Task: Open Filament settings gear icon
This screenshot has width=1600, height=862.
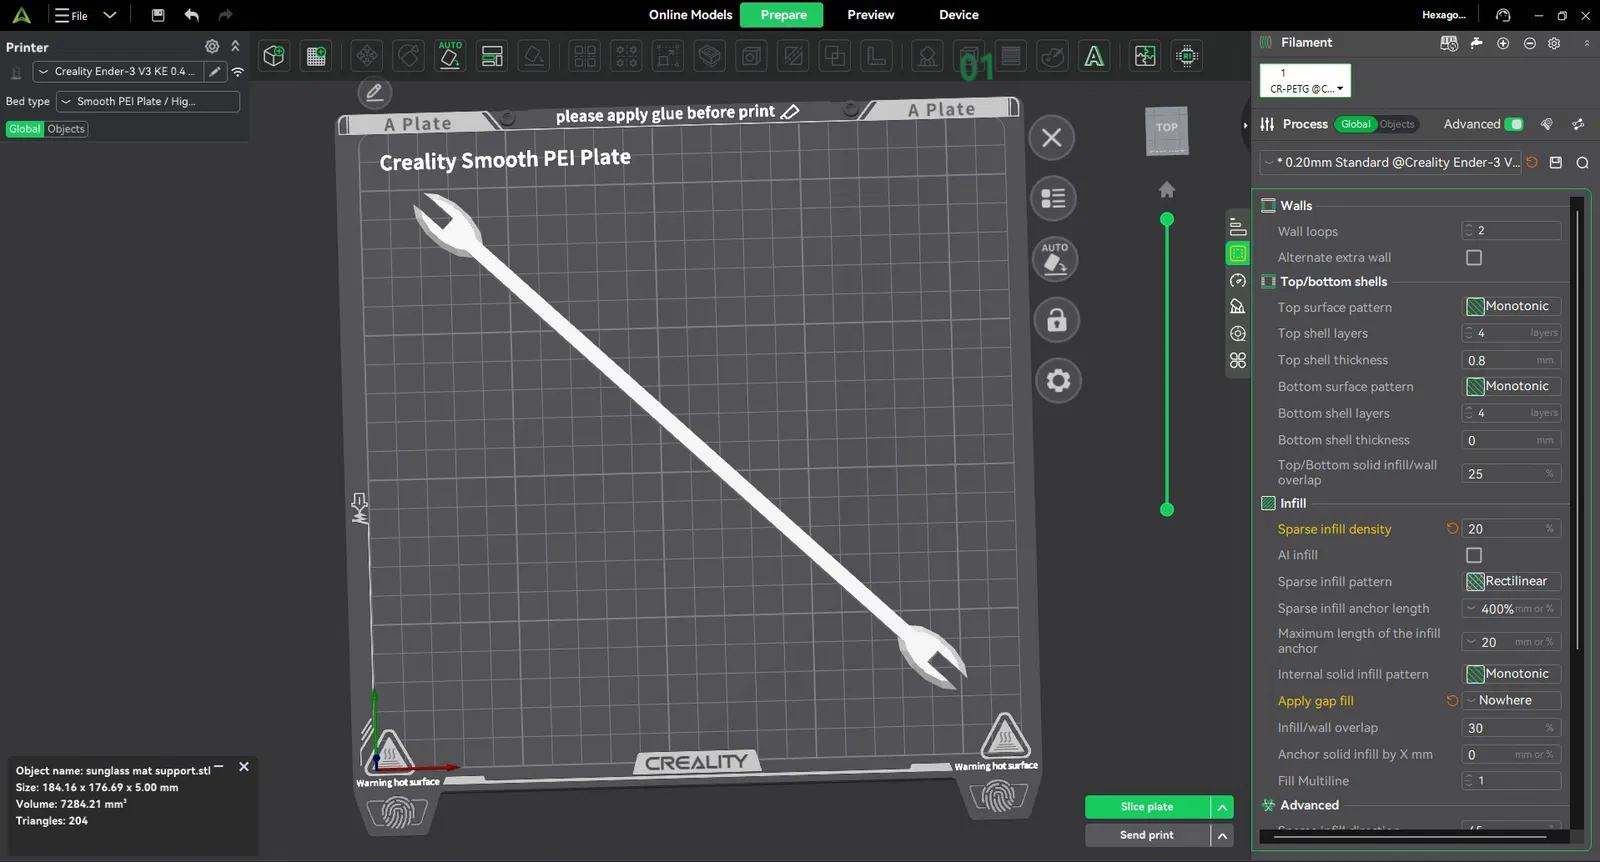Action: pos(1554,43)
